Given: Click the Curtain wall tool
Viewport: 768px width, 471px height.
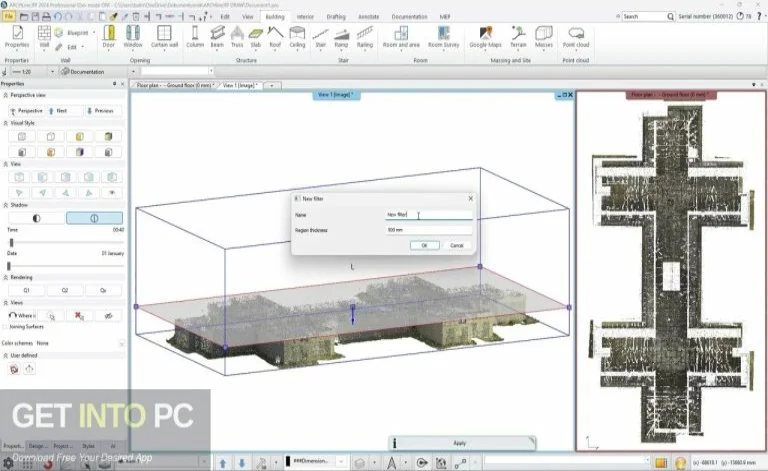Looking at the screenshot, I should 163,36.
